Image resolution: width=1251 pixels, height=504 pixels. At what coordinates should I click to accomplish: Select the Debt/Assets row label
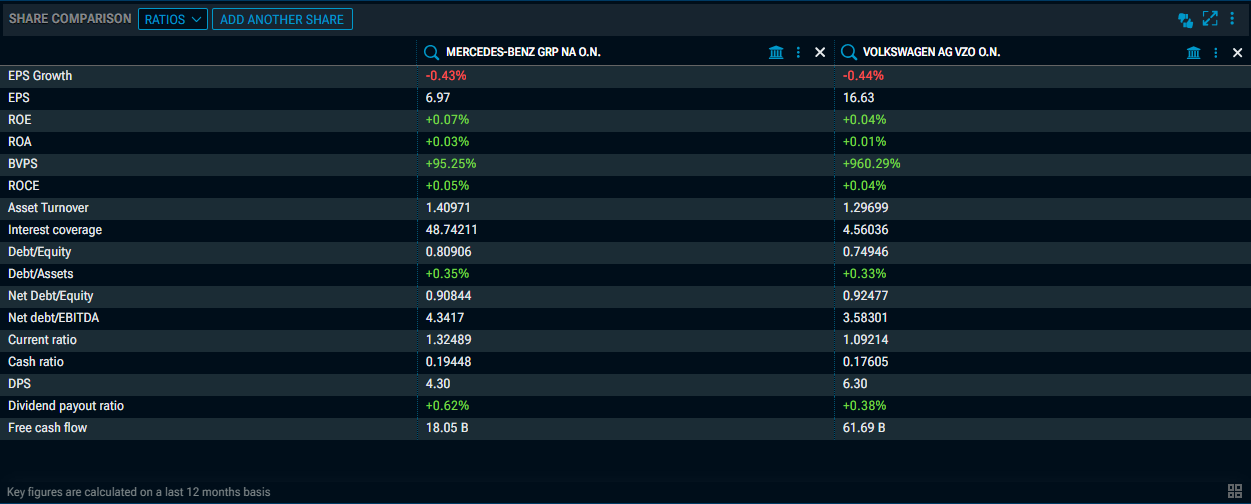(41, 274)
